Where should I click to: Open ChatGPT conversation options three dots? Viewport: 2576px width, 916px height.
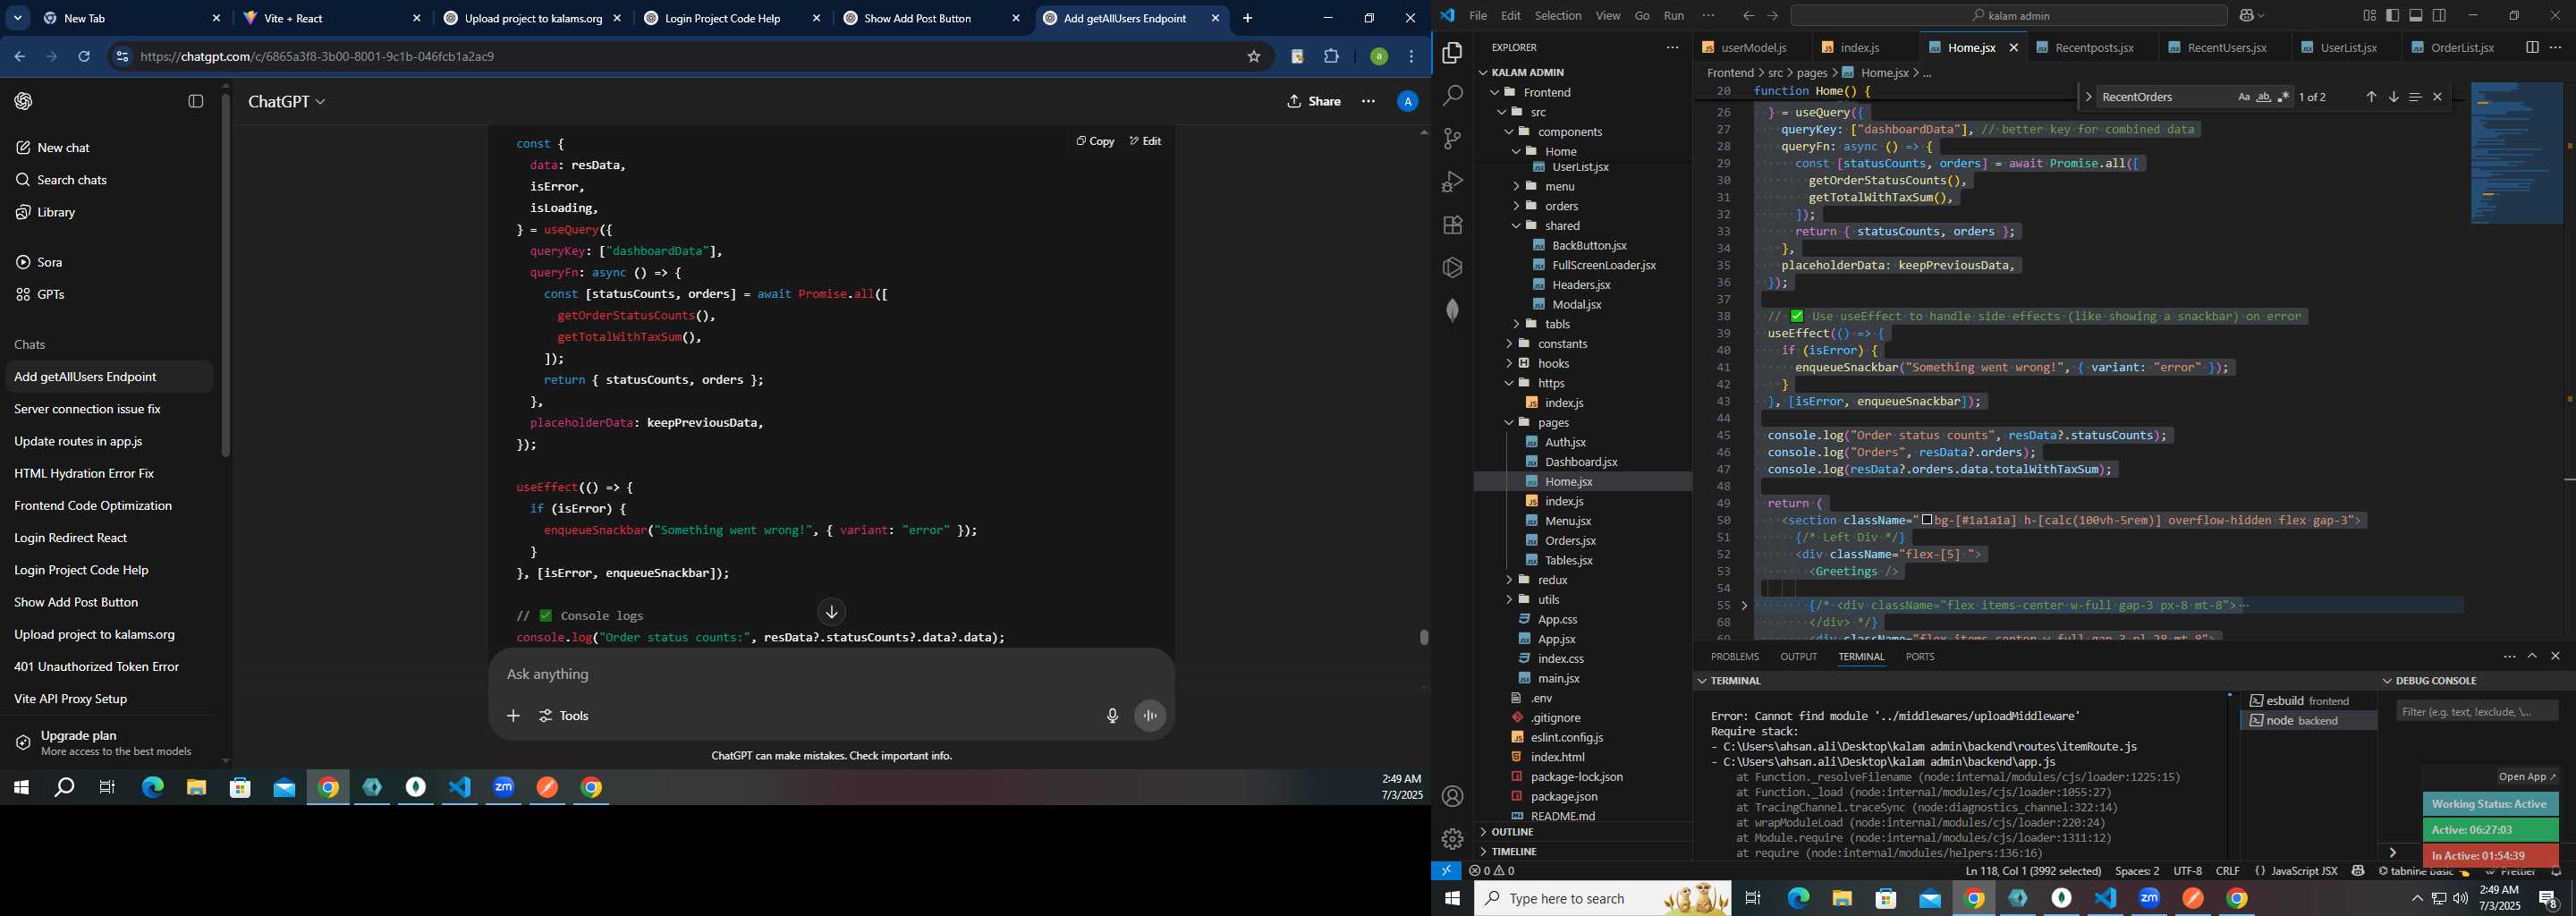pyautogui.click(x=1368, y=101)
